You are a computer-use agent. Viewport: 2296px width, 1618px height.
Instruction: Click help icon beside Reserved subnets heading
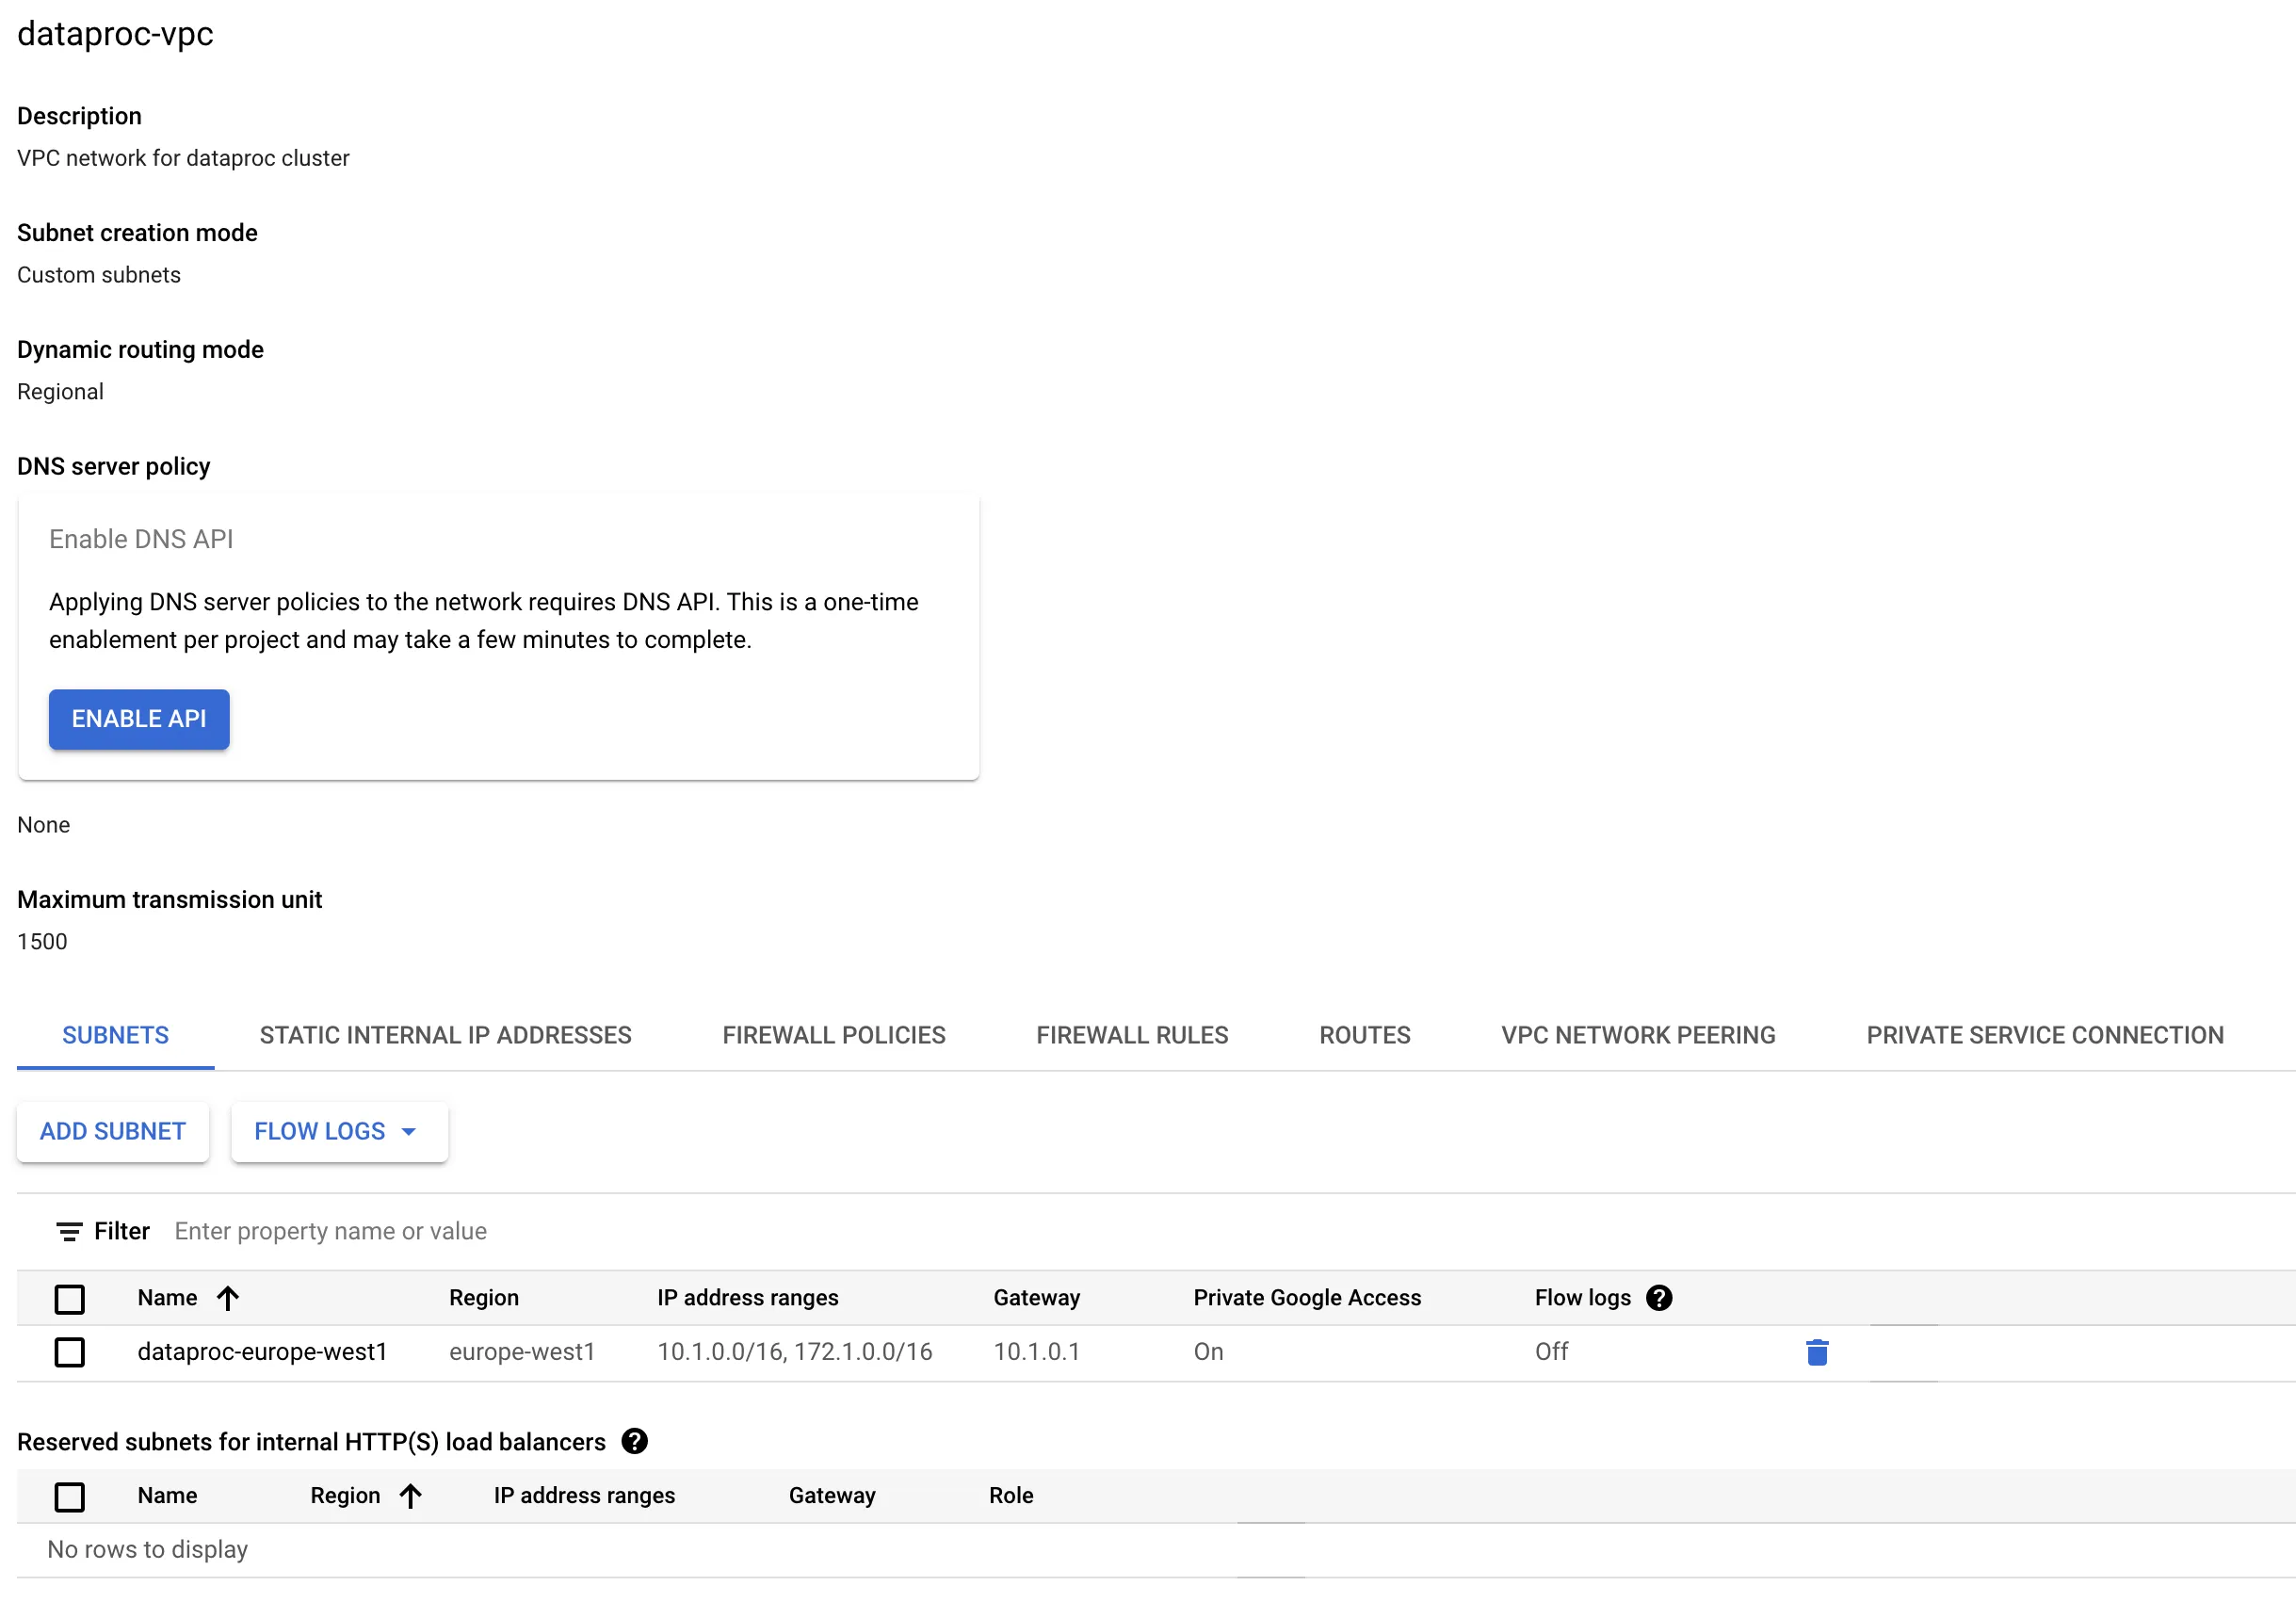tap(634, 1441)
